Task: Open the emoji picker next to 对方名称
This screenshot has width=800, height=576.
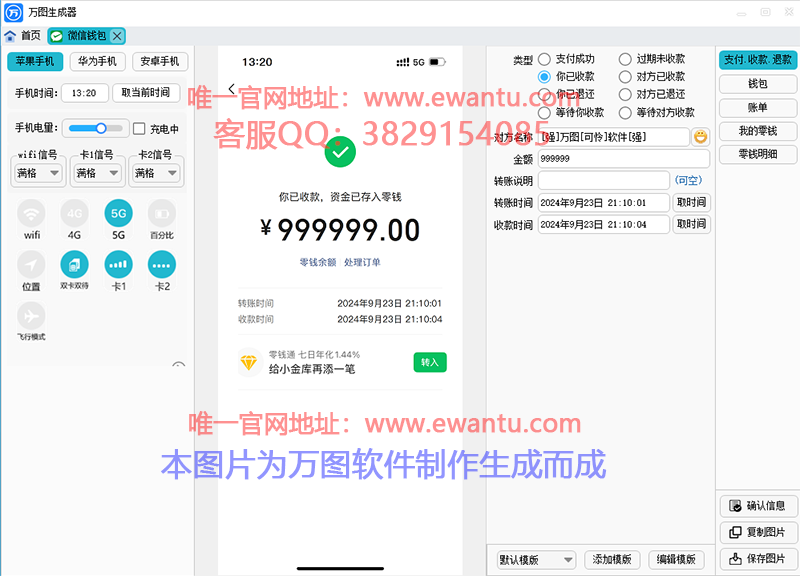Action: [701, 137]
